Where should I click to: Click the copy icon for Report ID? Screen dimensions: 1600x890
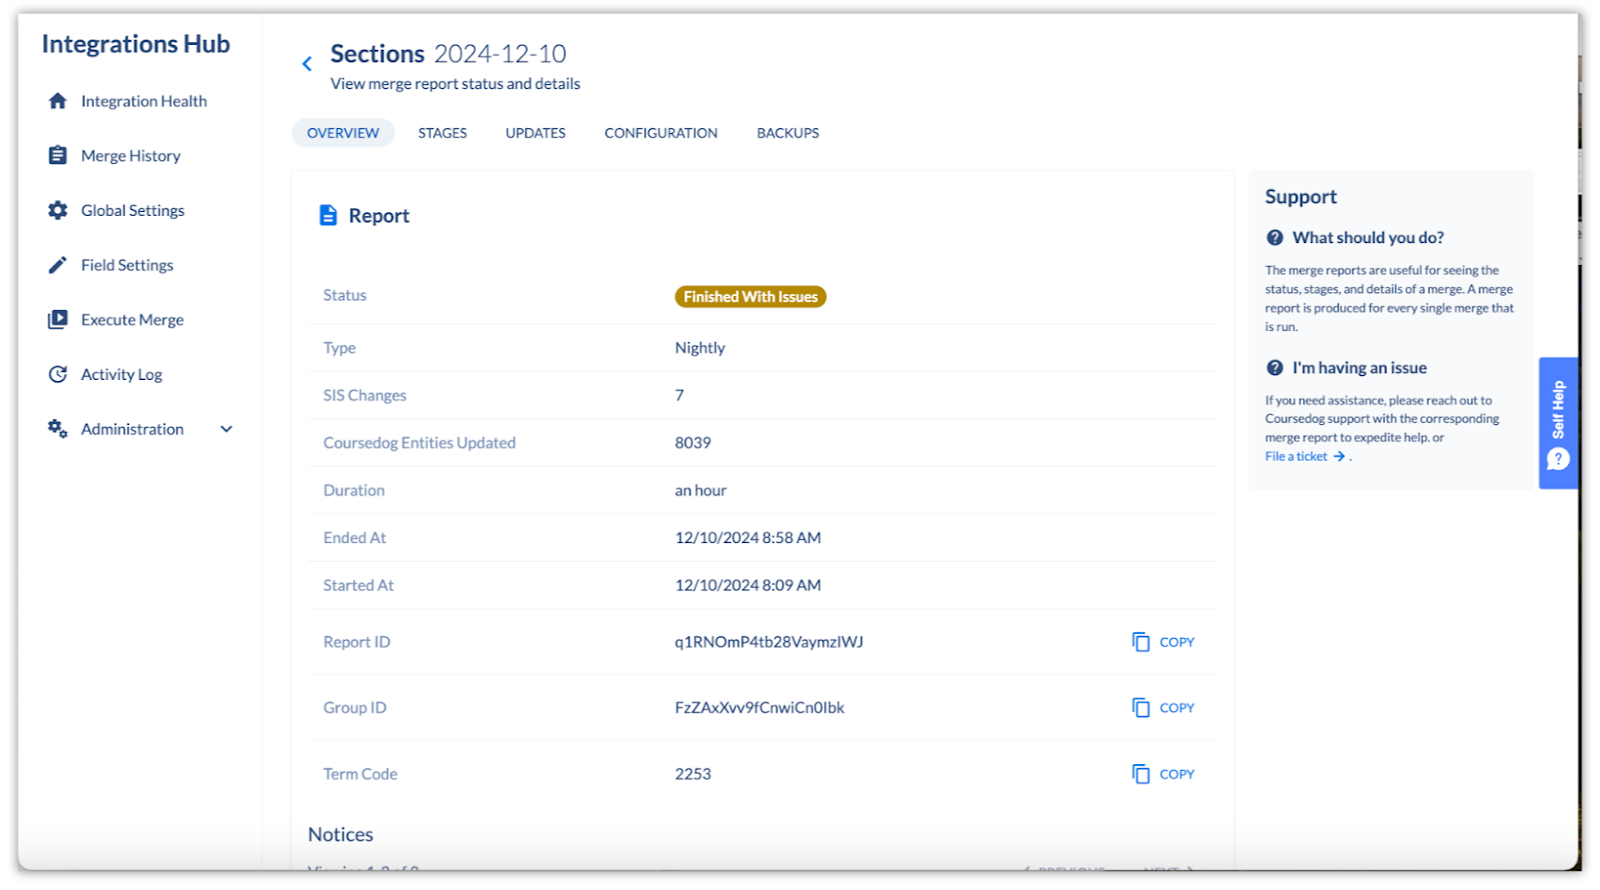(1141, 642)
